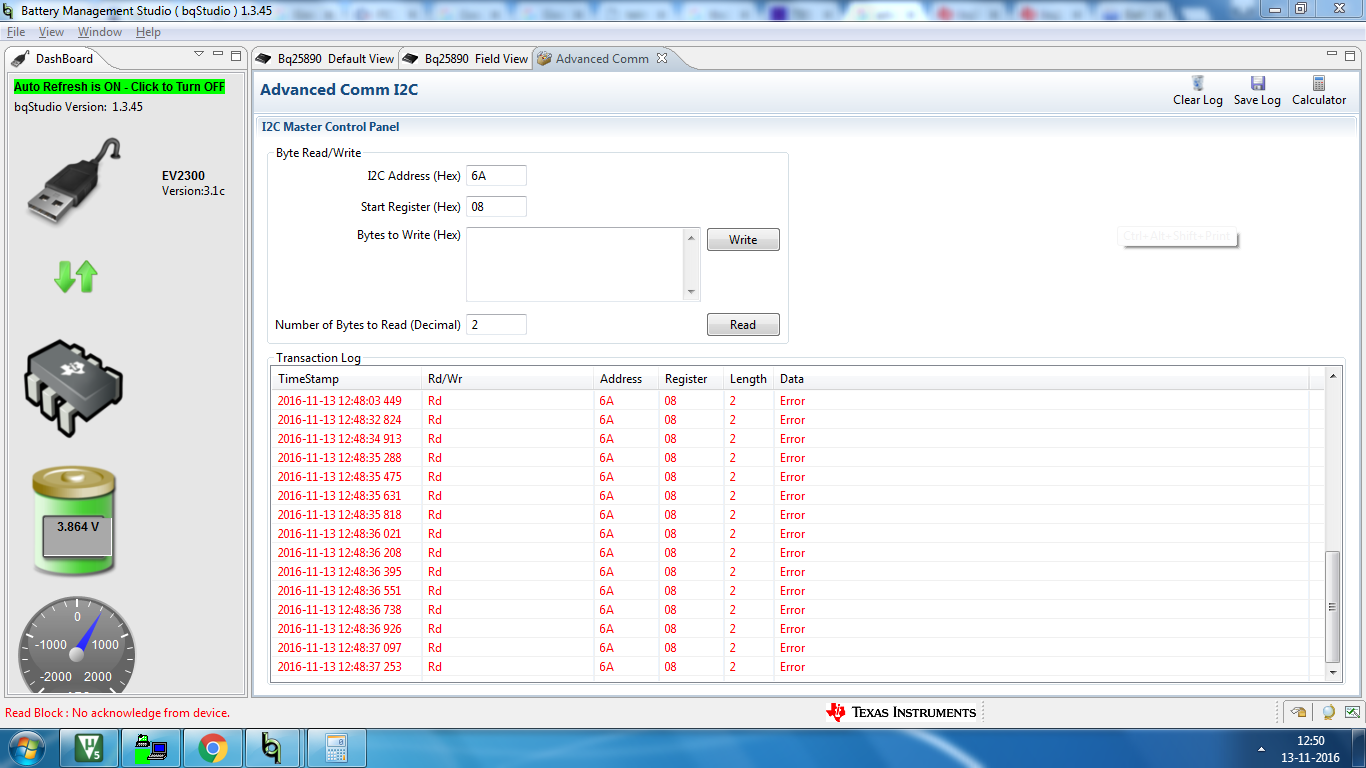Image resolution: width=1366 pixels, height=768 pixels.
Task: Click the 3.864 V voltage reading
Action: [78, 526]
